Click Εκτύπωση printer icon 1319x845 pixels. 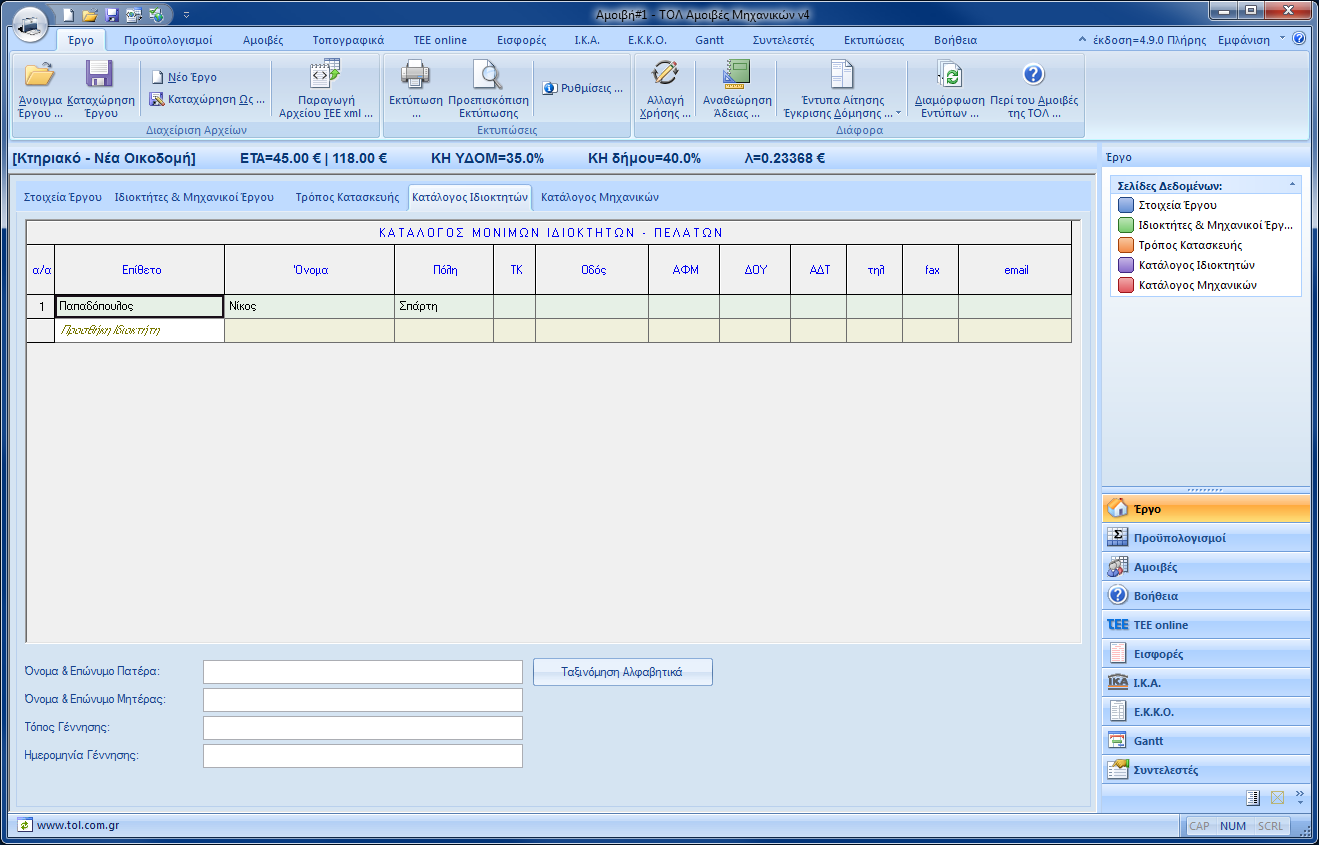coord(415,74)
